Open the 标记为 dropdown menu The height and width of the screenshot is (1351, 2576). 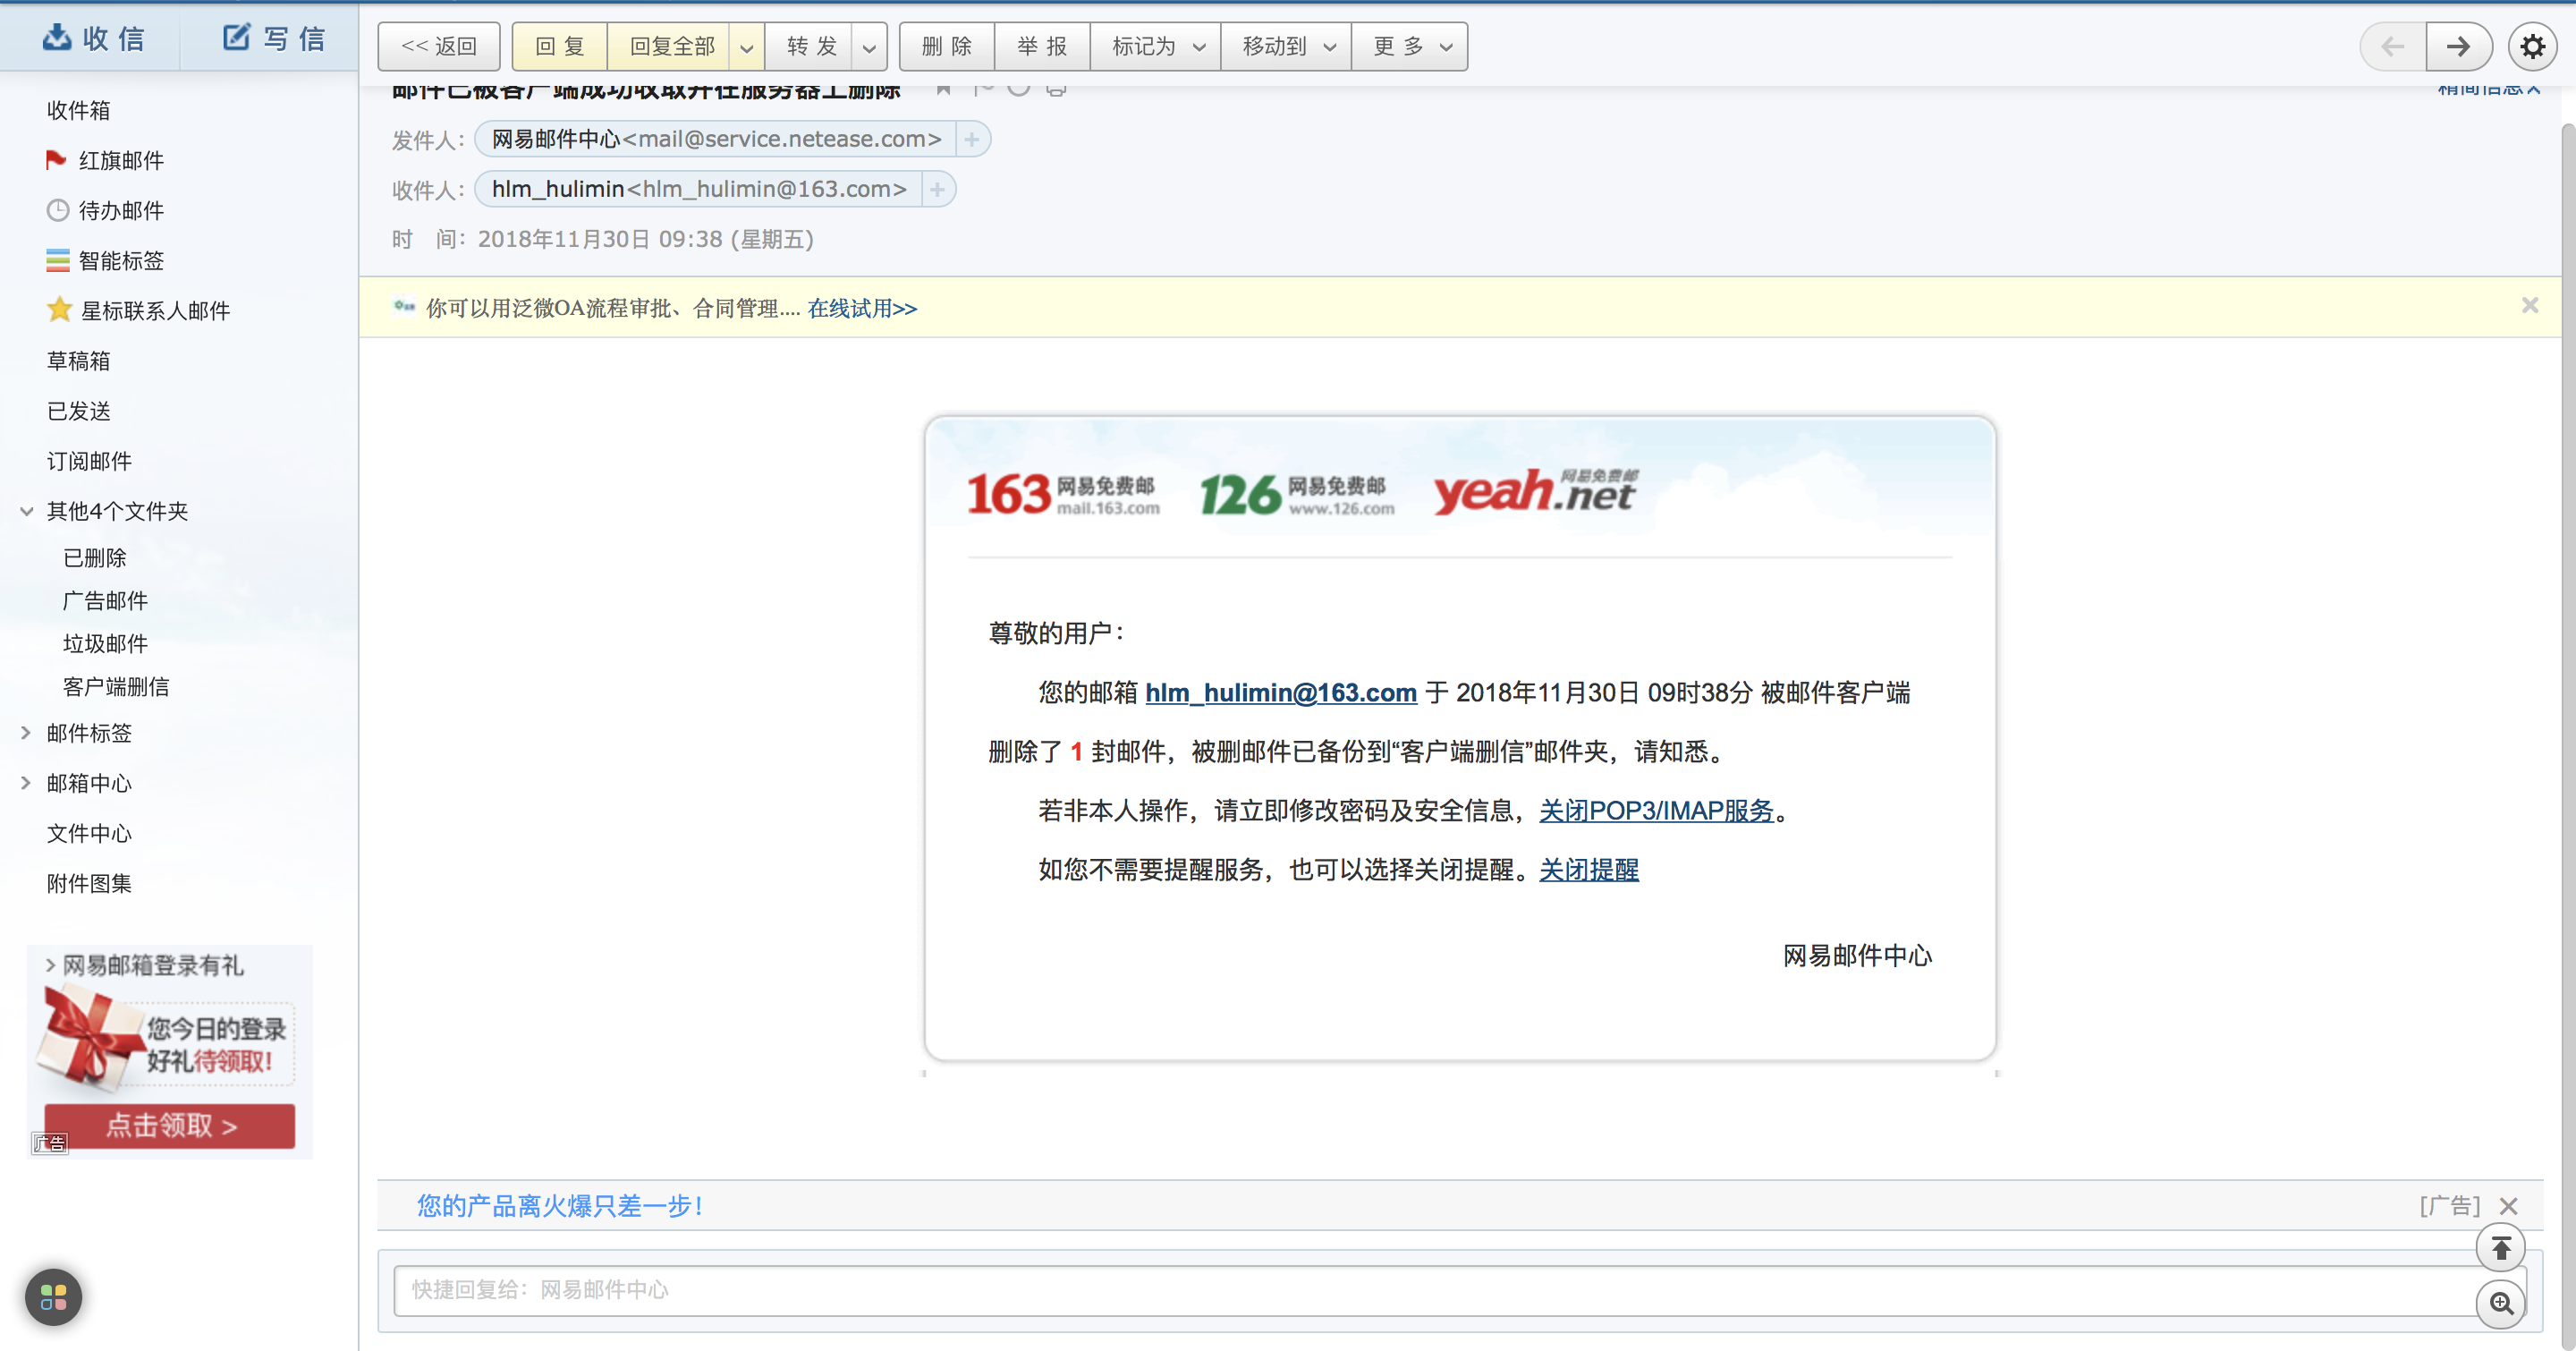1156,46
